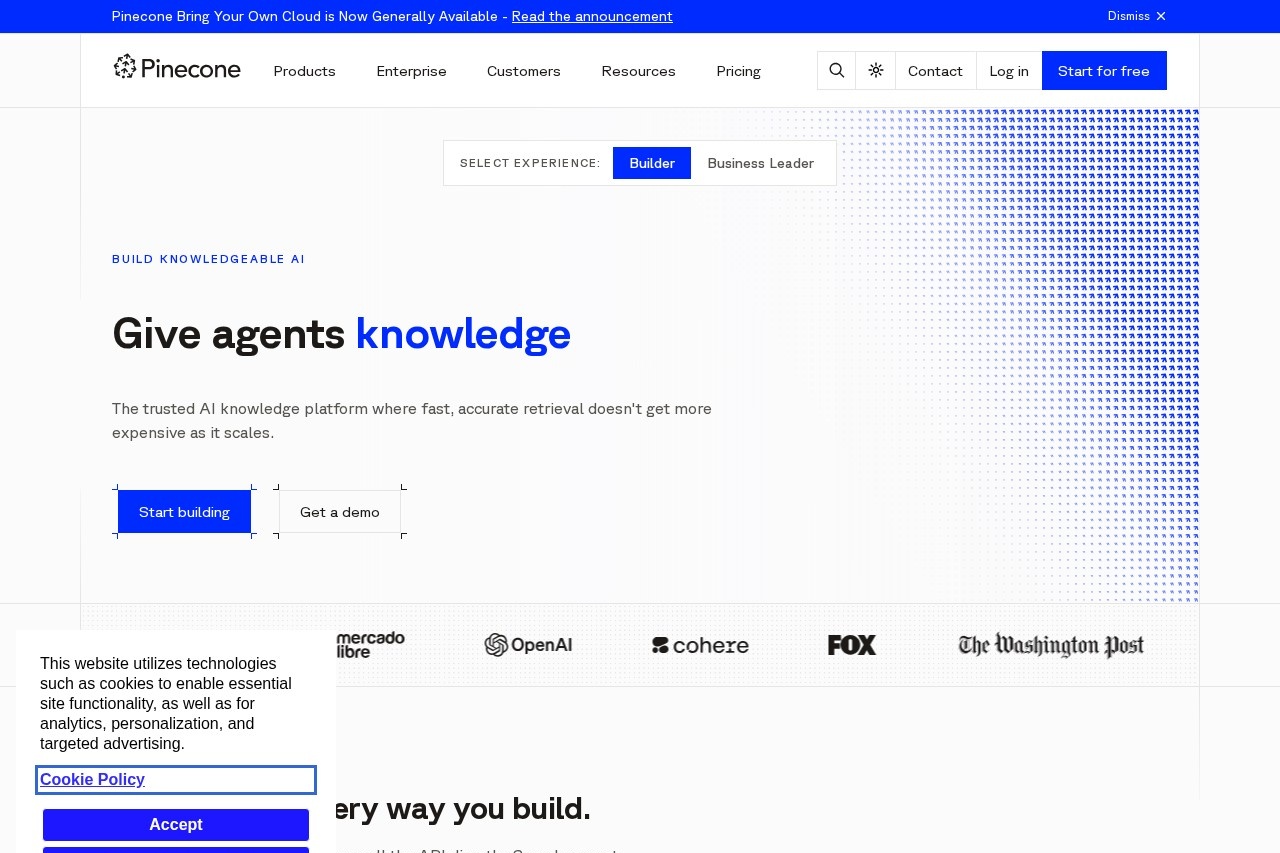Screen dimensions: 1280x853
Task: Dismiss the announcement banner
Action: (1137, 16)
